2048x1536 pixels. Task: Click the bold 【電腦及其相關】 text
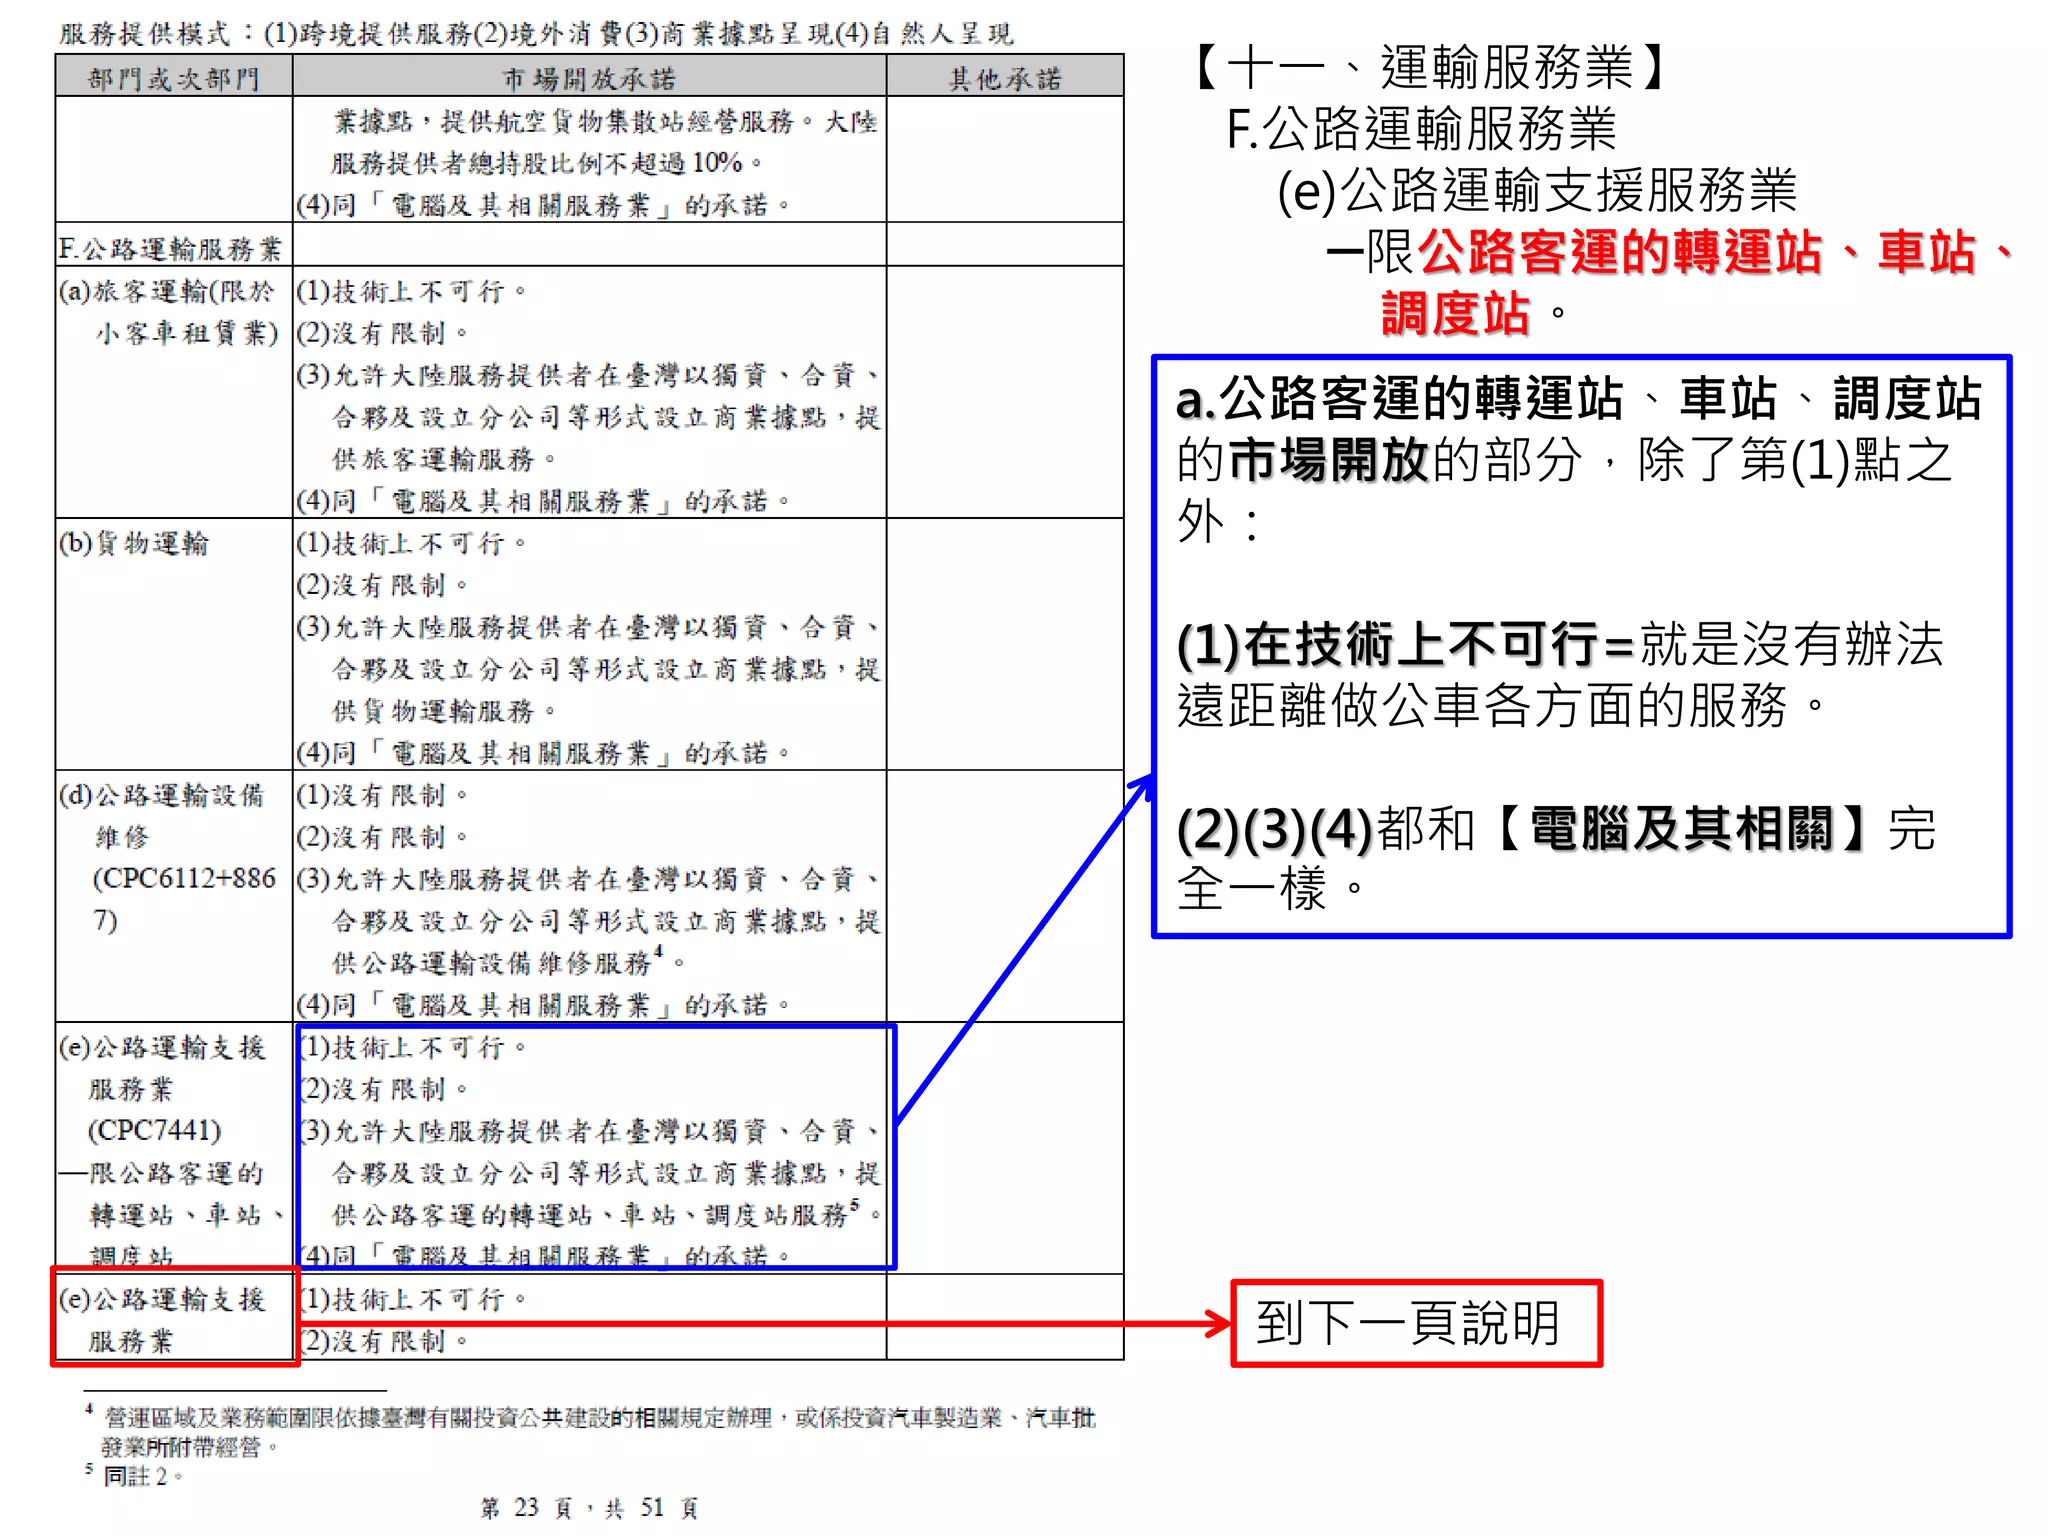pyautogui.click(x=1680, y=828)
